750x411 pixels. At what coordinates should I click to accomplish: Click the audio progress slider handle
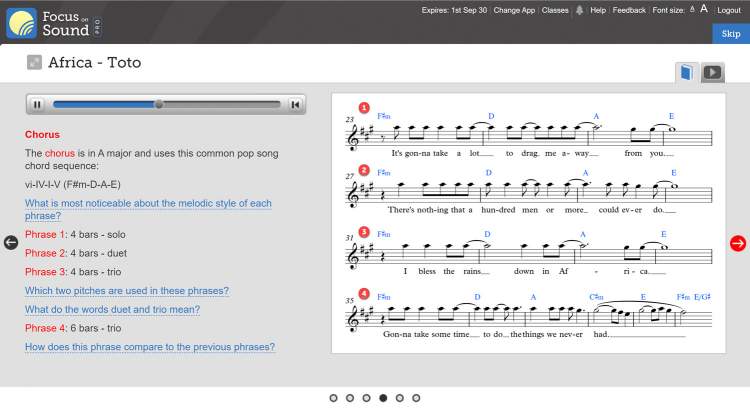click(x=159, y=104)
